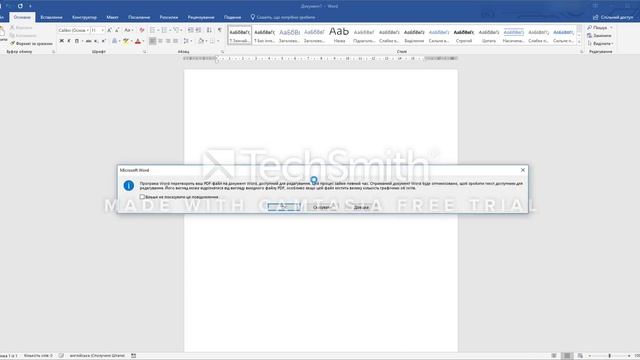Decrease font size with Shrink Font icon

click(117, 30)
